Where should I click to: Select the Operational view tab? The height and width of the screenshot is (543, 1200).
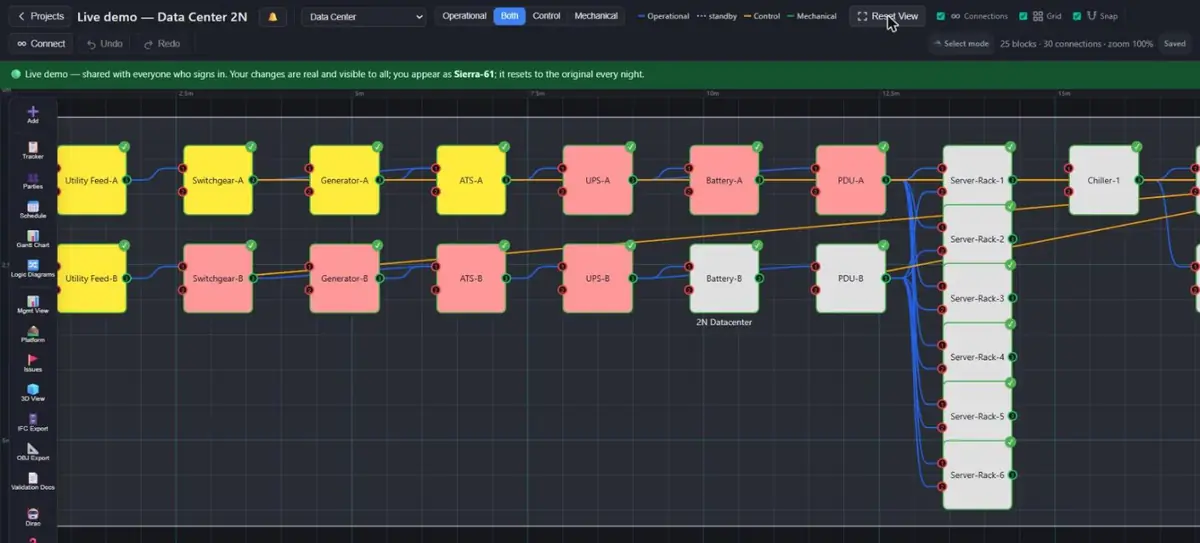click(464, 16)
